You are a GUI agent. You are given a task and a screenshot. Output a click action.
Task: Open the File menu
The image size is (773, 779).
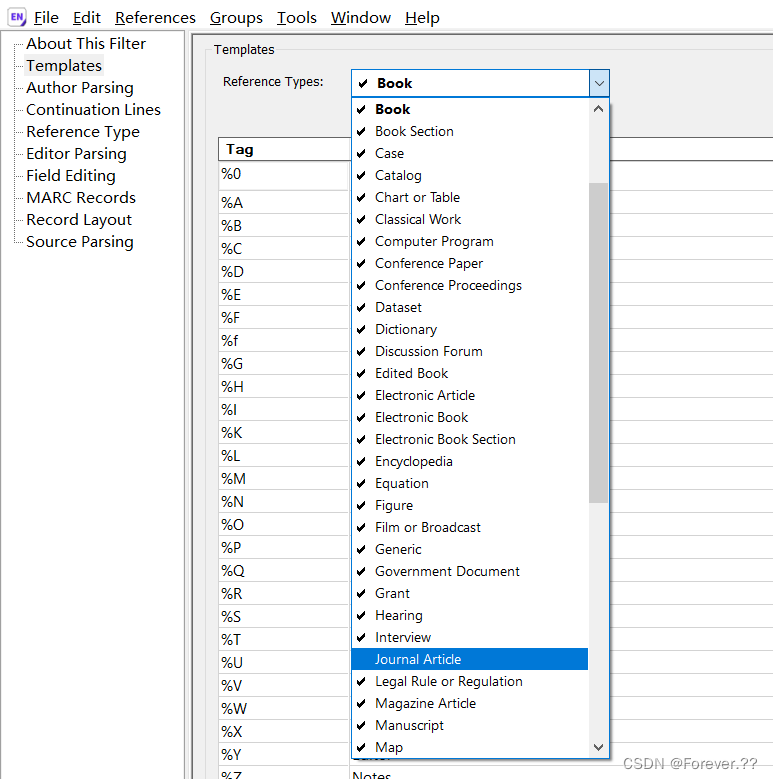coord(46,18)
